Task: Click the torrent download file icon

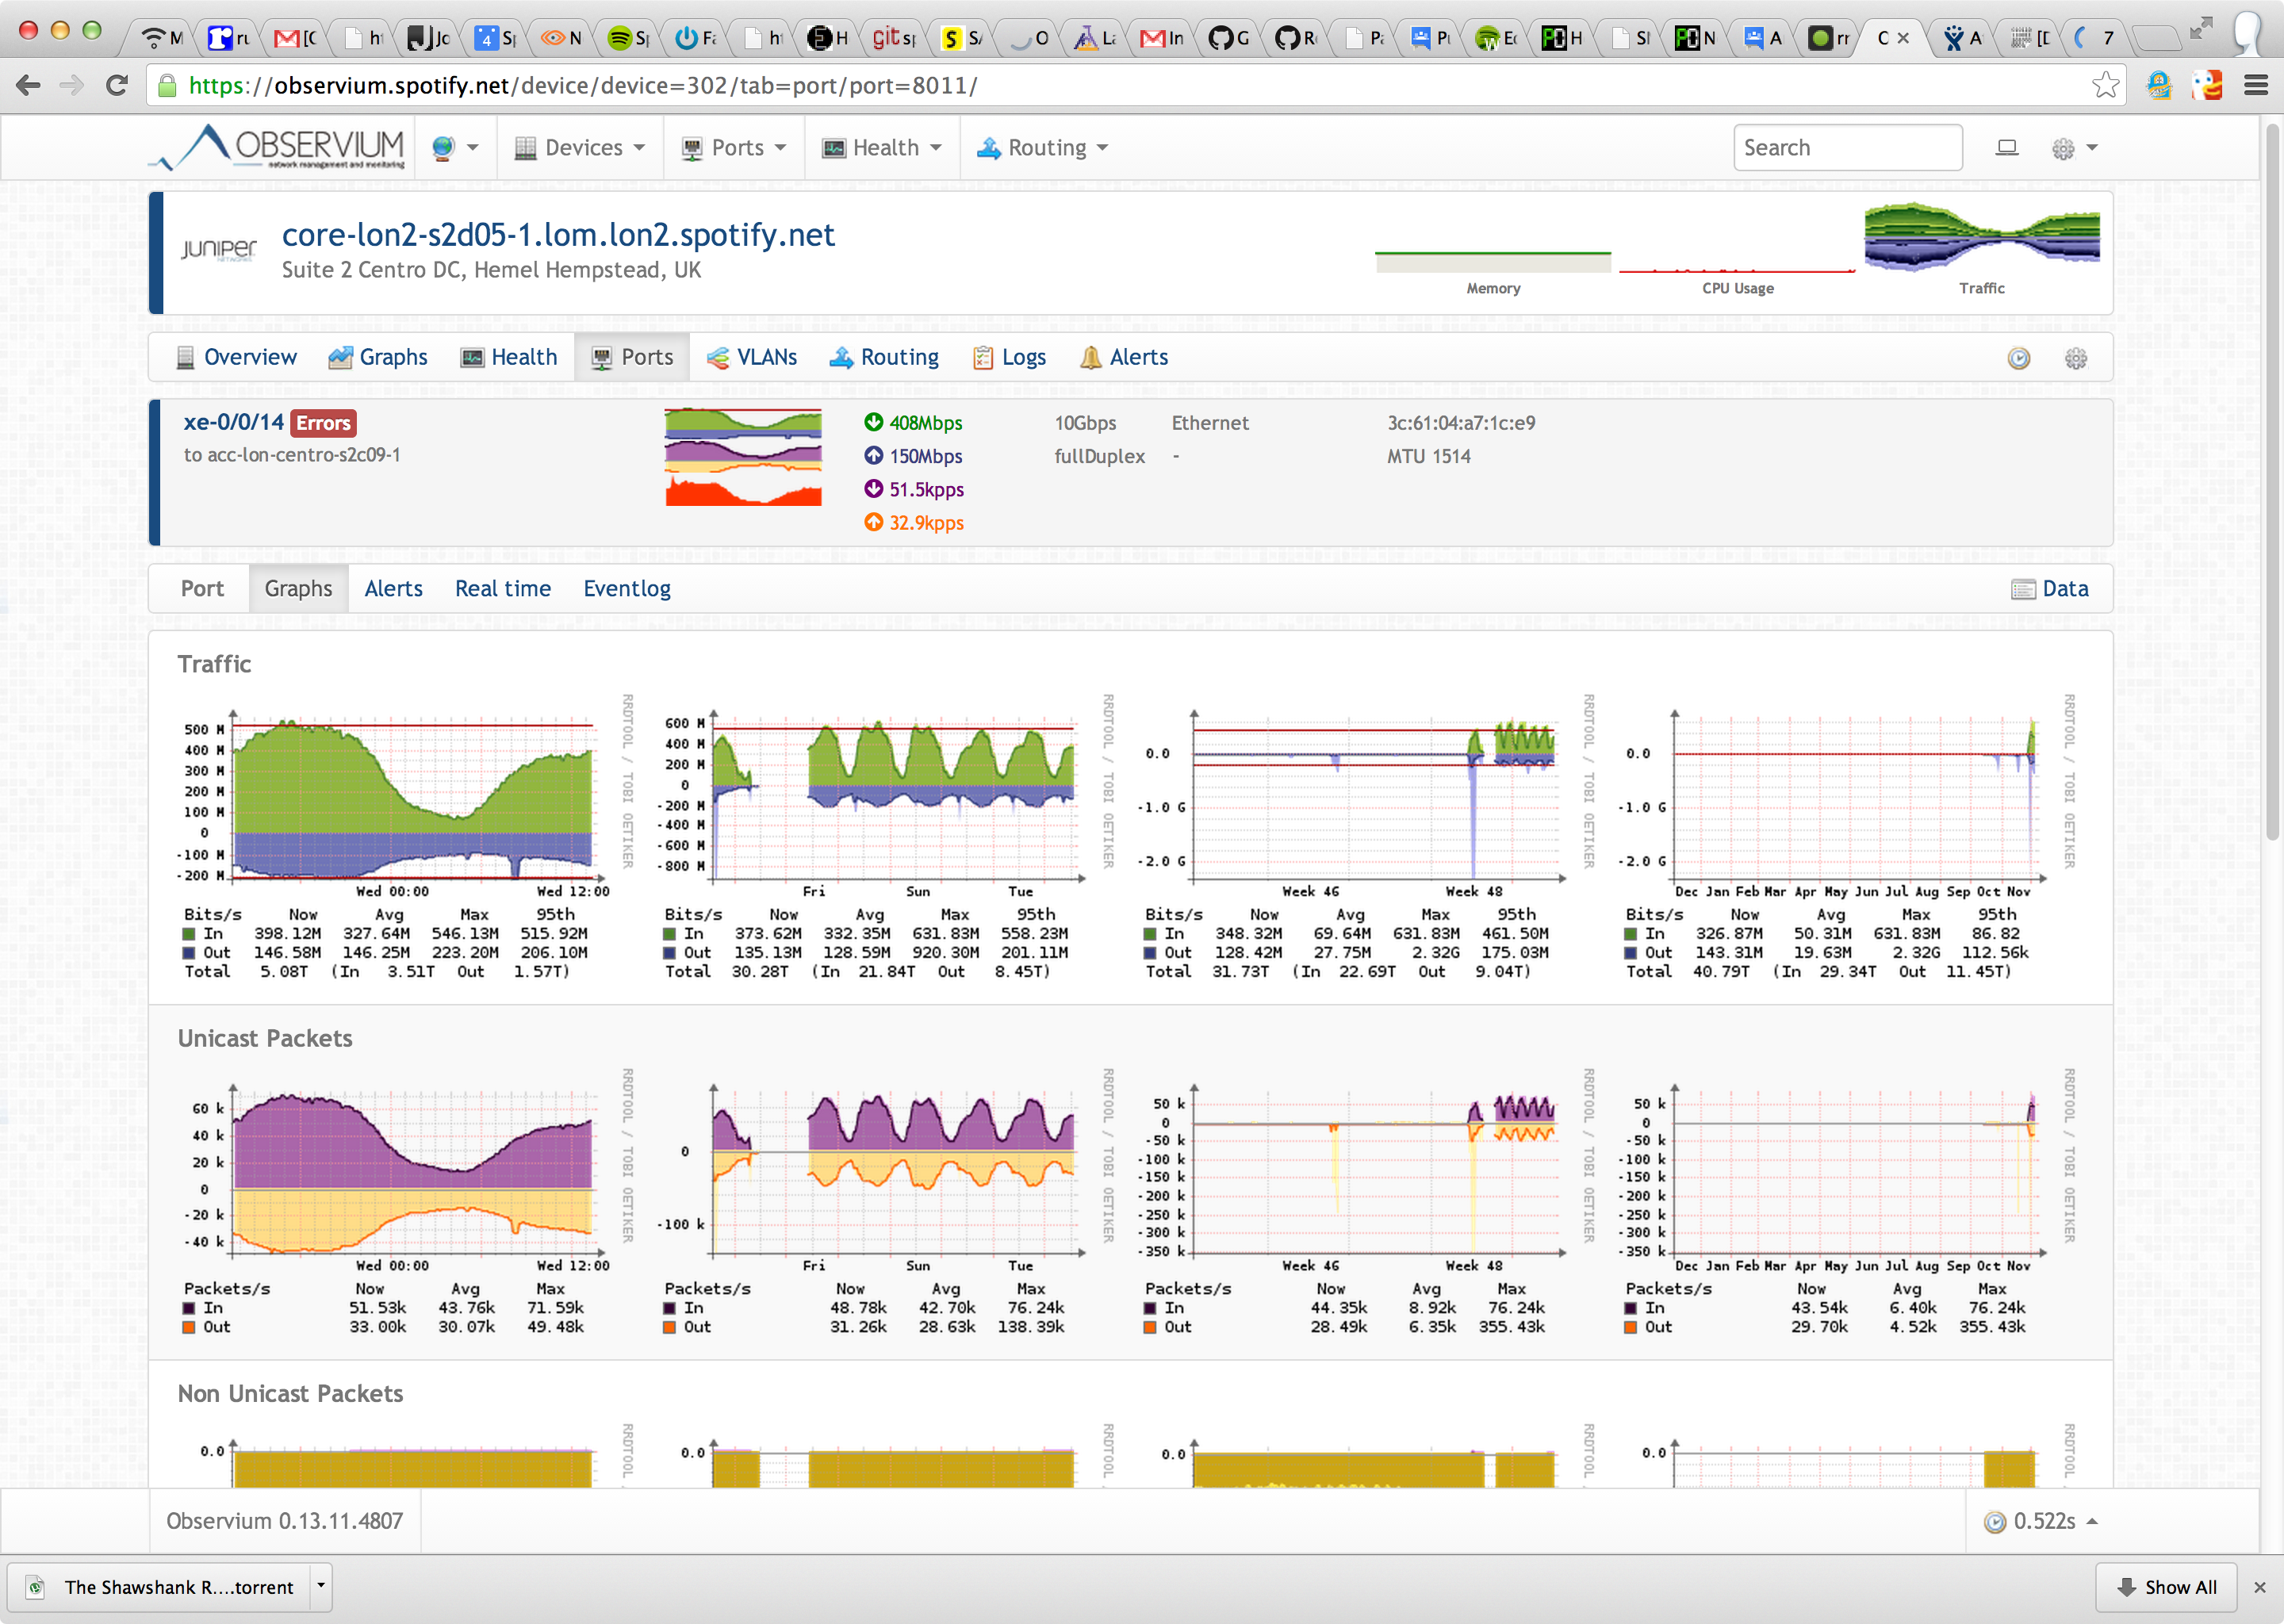Action: [36, 1587]
